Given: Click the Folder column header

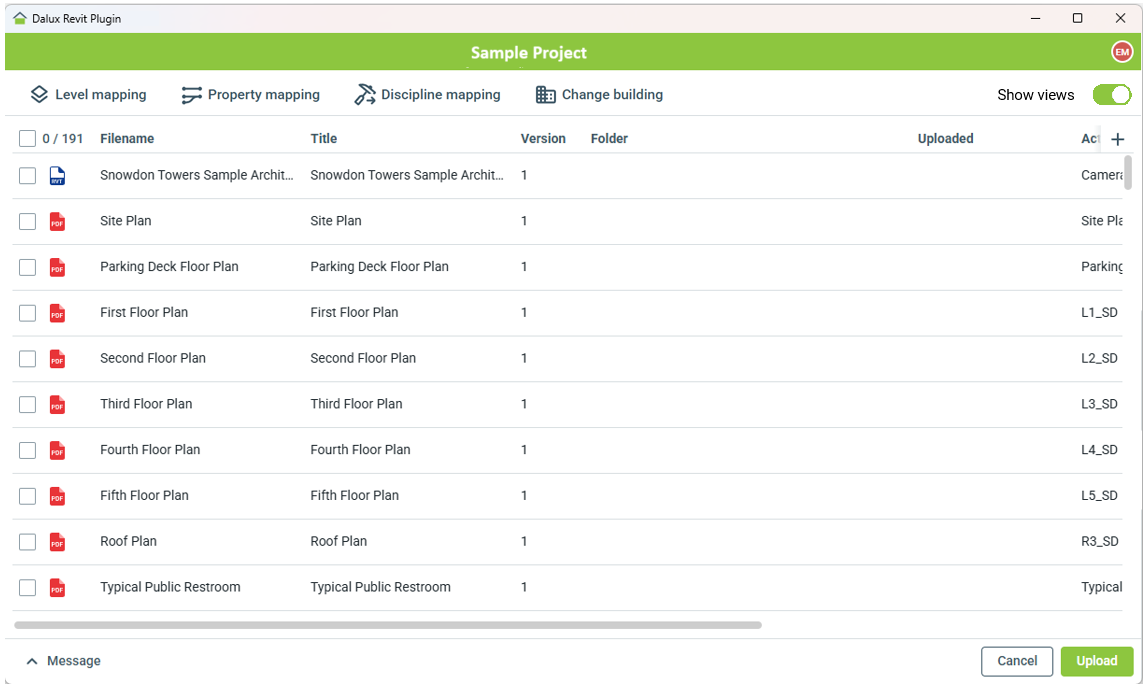Looking at the screenshot, I should click(x=610, y=139).
